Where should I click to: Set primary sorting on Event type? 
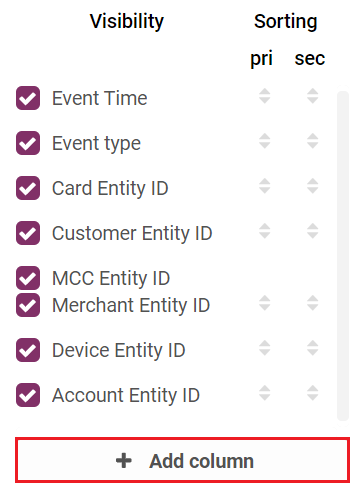tap(265, 141)
